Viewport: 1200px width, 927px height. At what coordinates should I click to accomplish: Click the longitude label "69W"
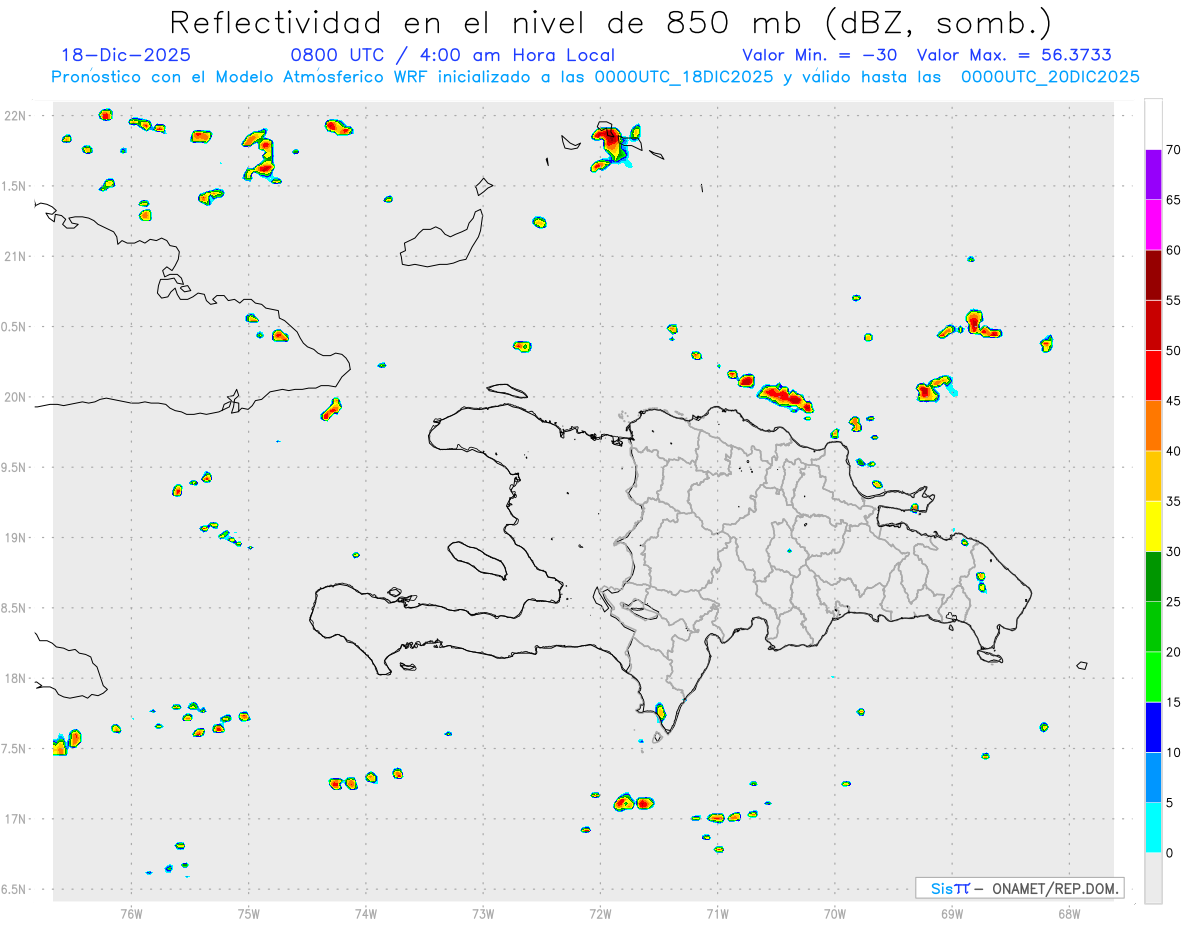coord(952,913)
